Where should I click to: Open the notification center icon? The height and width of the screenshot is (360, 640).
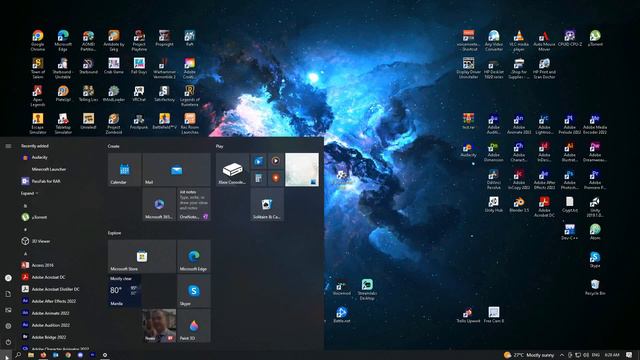[x=629, y=355]
